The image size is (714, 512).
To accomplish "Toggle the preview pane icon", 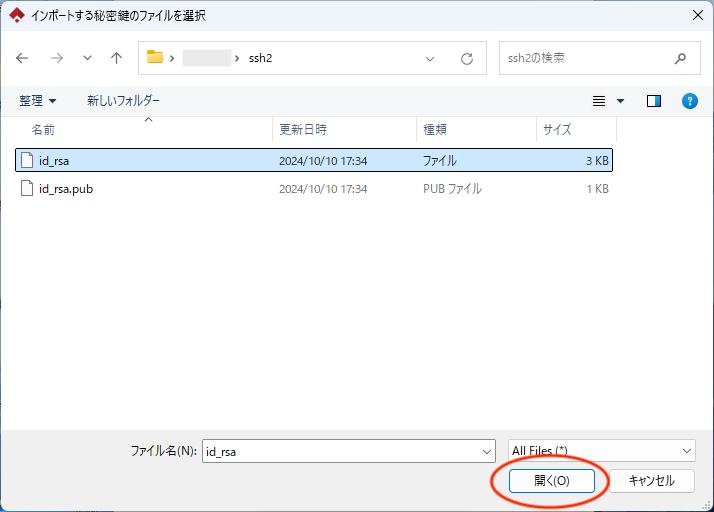I will pos(654,101).
